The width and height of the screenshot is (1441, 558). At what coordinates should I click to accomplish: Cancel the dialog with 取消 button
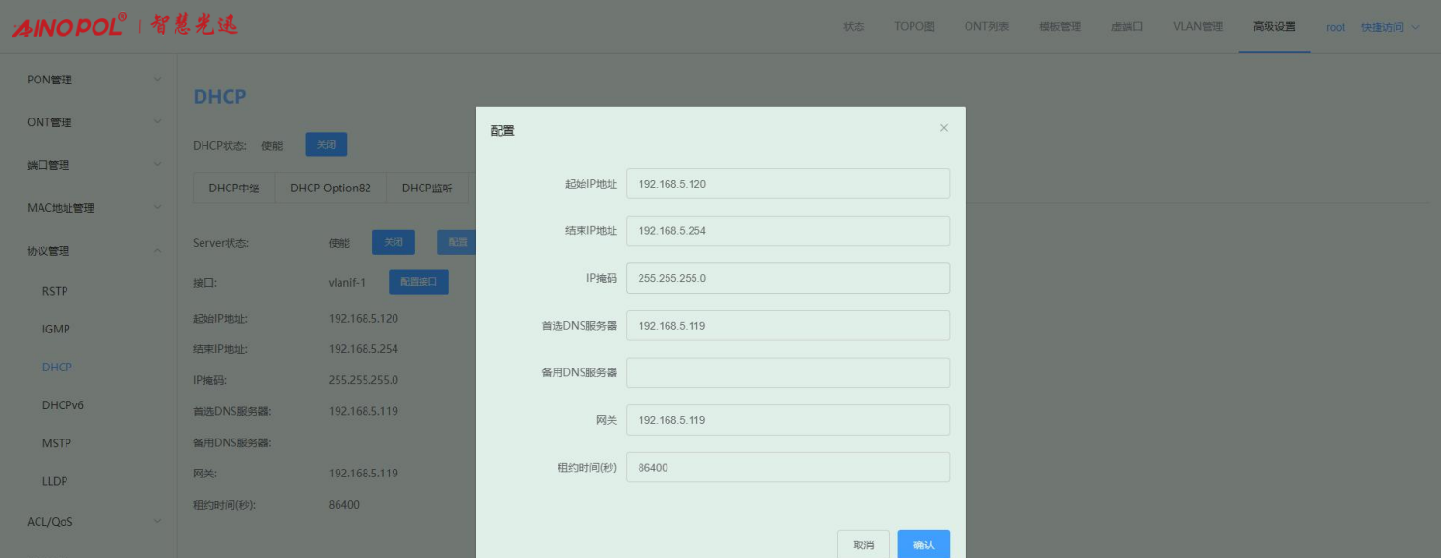tap(863, 545)
